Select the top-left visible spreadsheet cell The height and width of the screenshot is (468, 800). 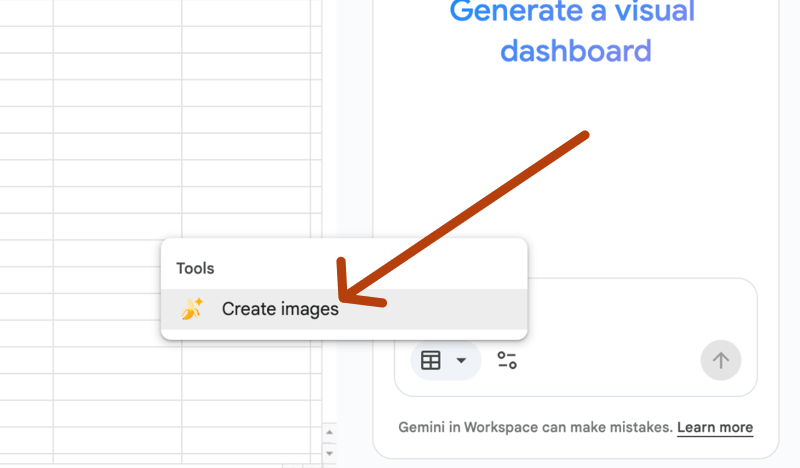pyautogui.click(x=25, y=10)
